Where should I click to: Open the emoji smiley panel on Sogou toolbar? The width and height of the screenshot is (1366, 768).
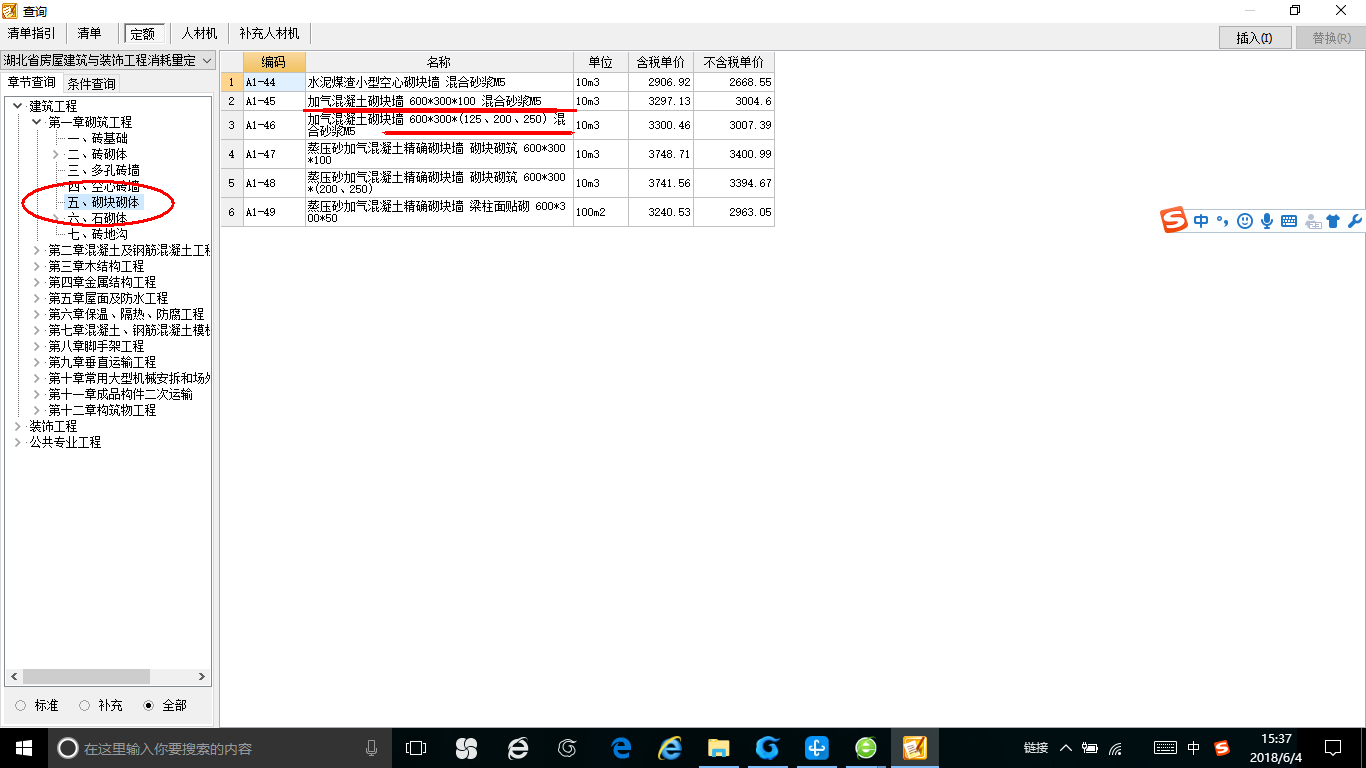(1245, 222)
